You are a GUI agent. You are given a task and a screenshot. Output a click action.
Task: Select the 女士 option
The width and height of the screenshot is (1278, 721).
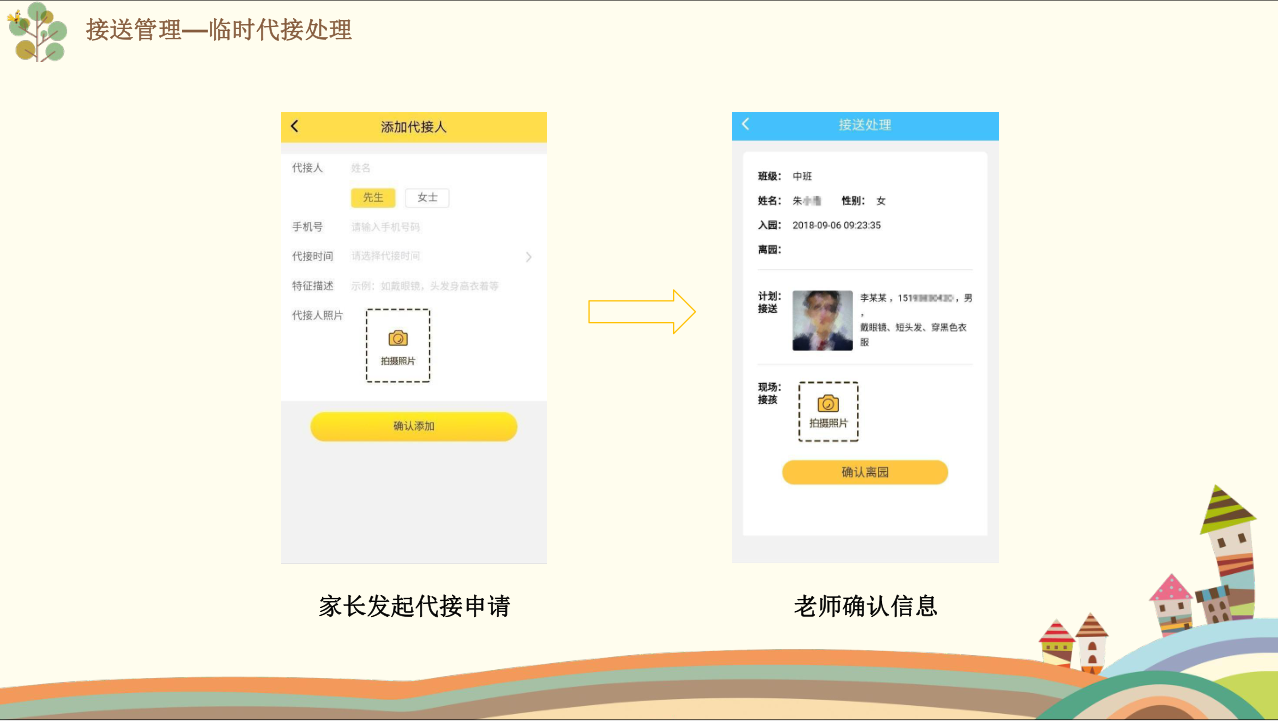(427, 198)
